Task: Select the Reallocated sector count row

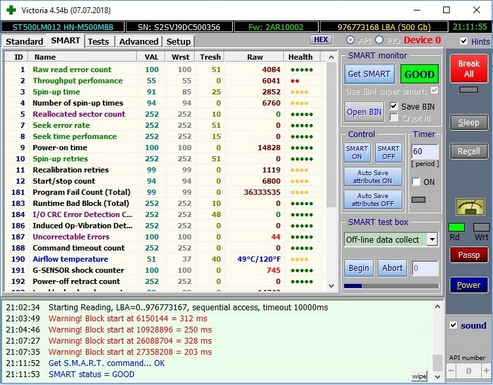Action: pyautogui.click(x=165, y=114)
